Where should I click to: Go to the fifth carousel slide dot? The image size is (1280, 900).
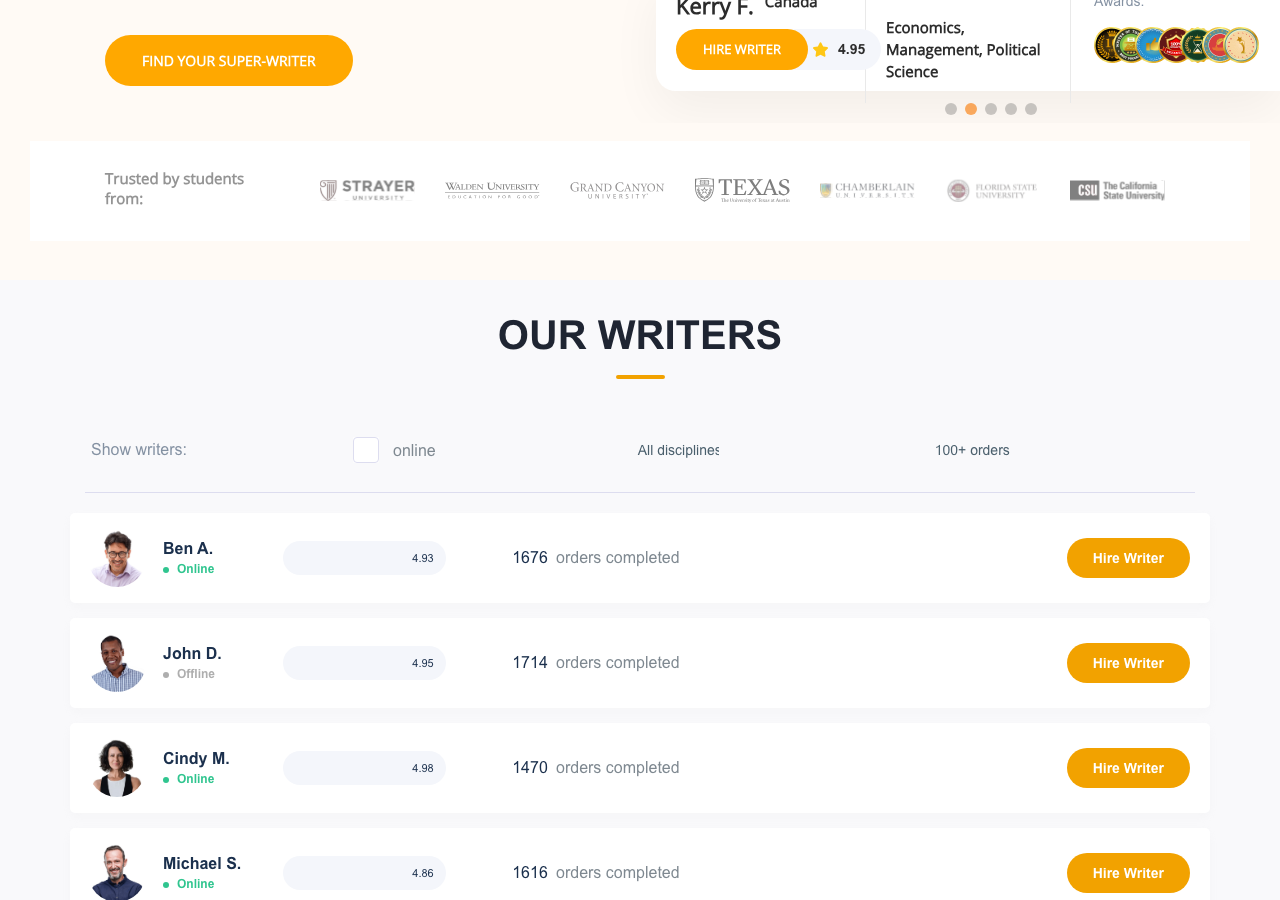coord(1031,109)
